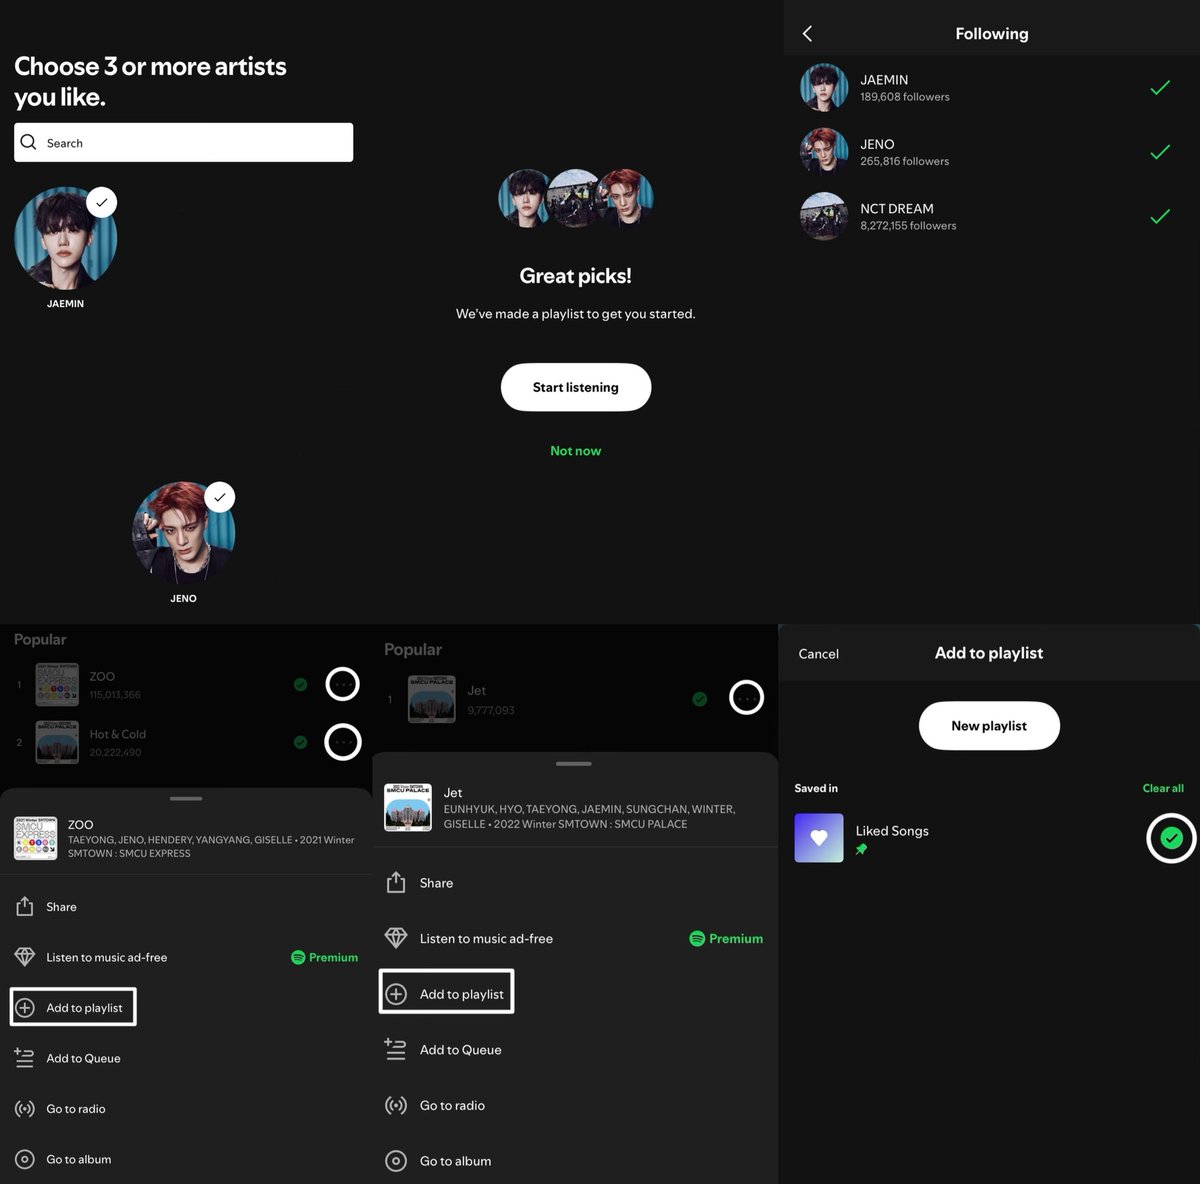This screenshot has height=1184, width=1200.
Task: Click saved checkmark beside Jet in Popular
Action: (700, 699)
